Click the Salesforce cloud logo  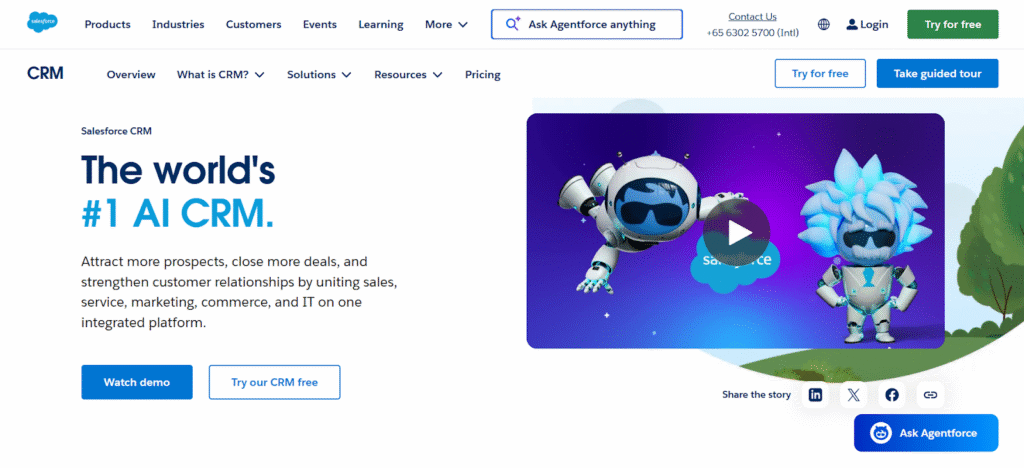[x=42, y=24]
